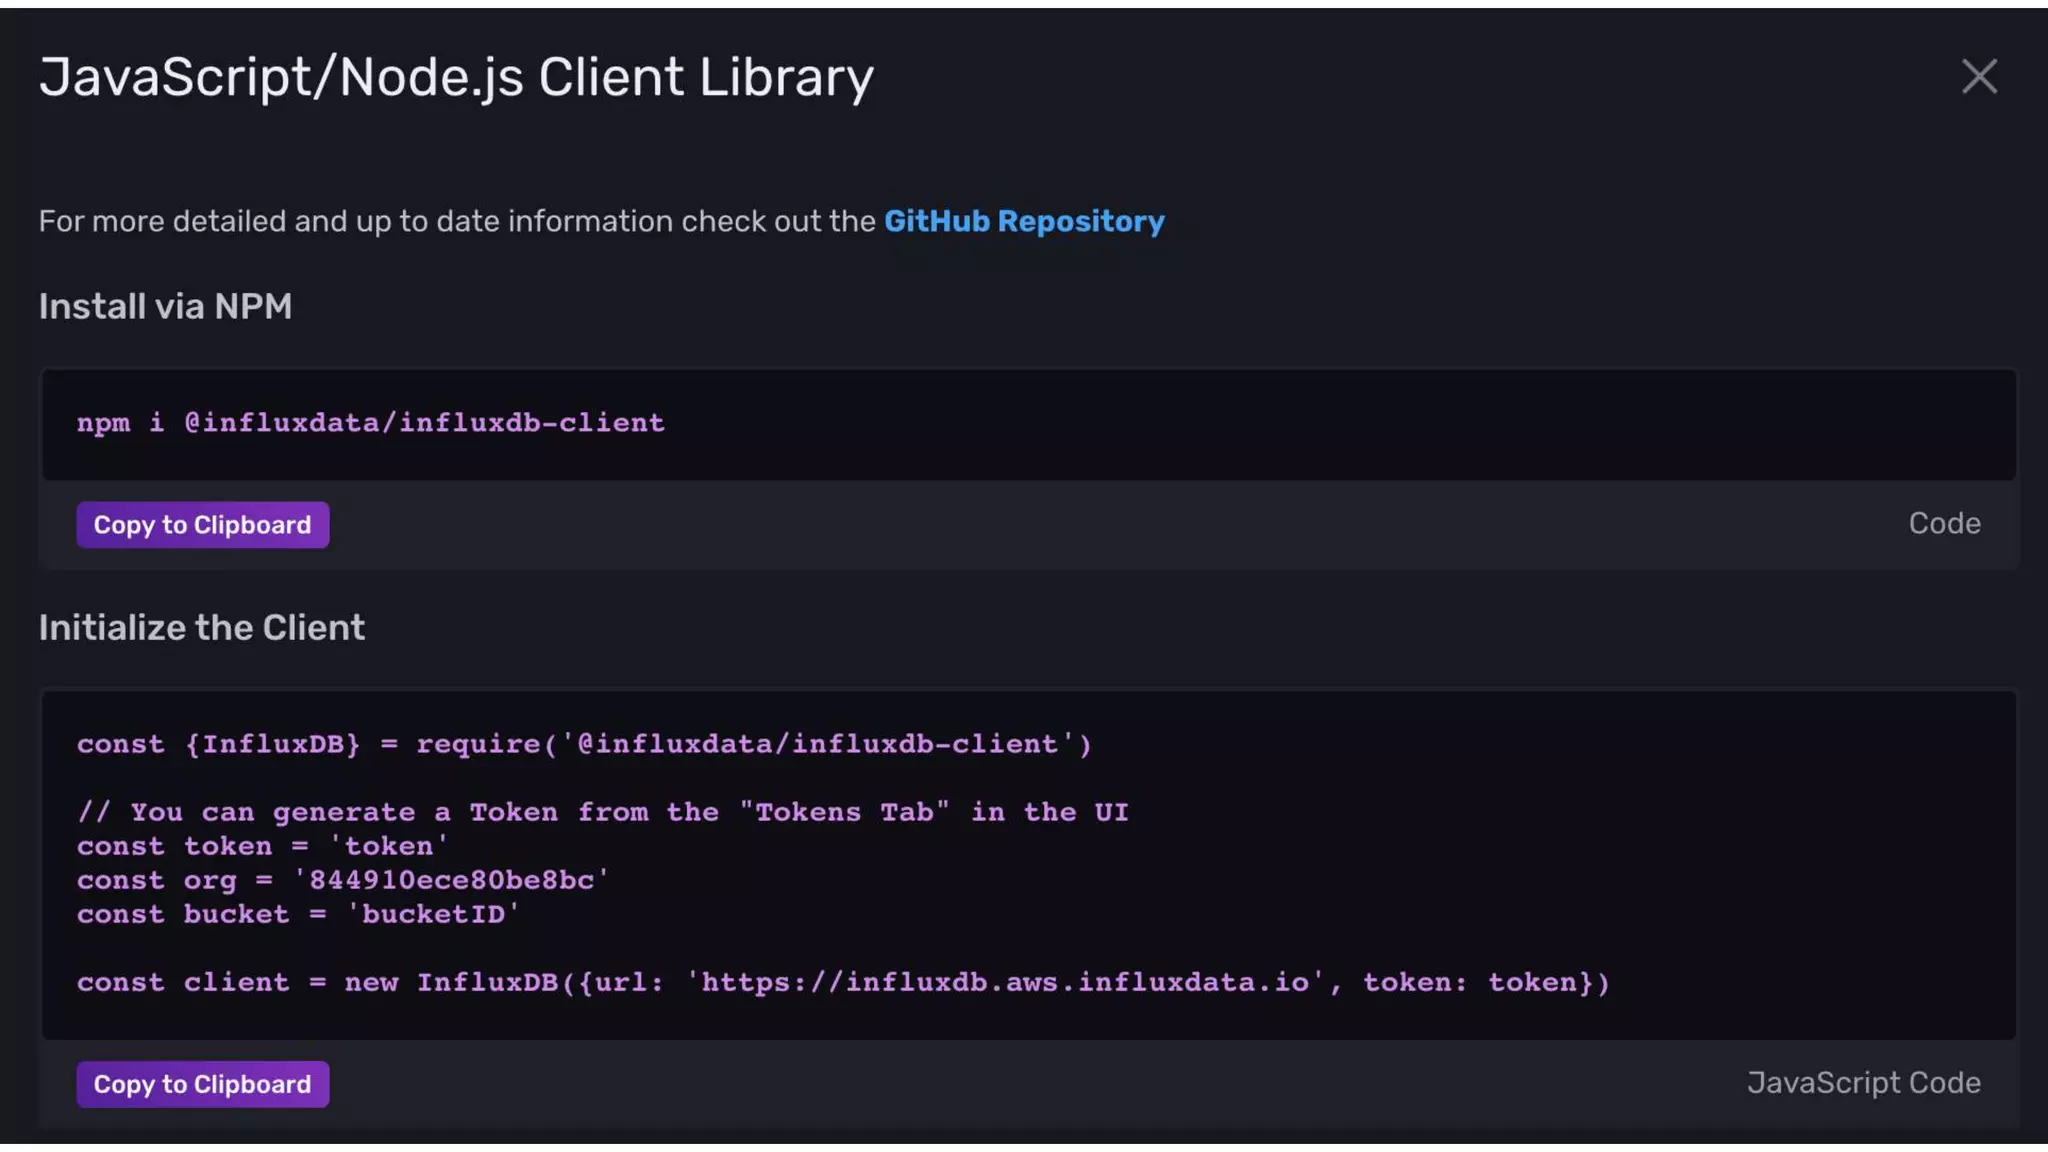Click the npm i @influxdata/influxdb-client command text
This screenshot has width=2048, height=1152.
pyautogui.click(x=370, y=423)
